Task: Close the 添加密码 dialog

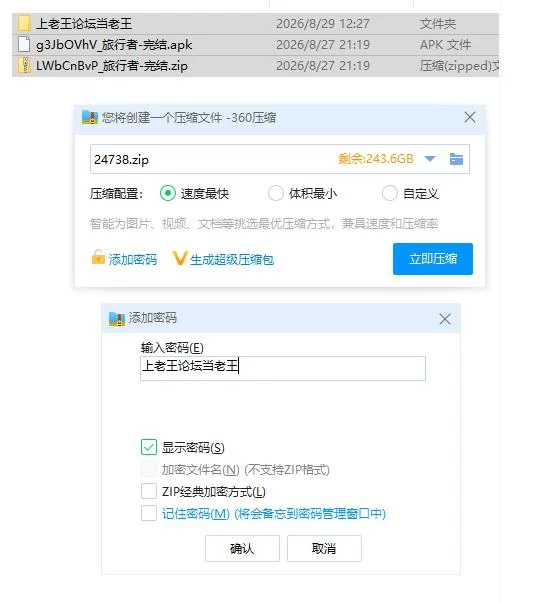Action: click(445, 319)
